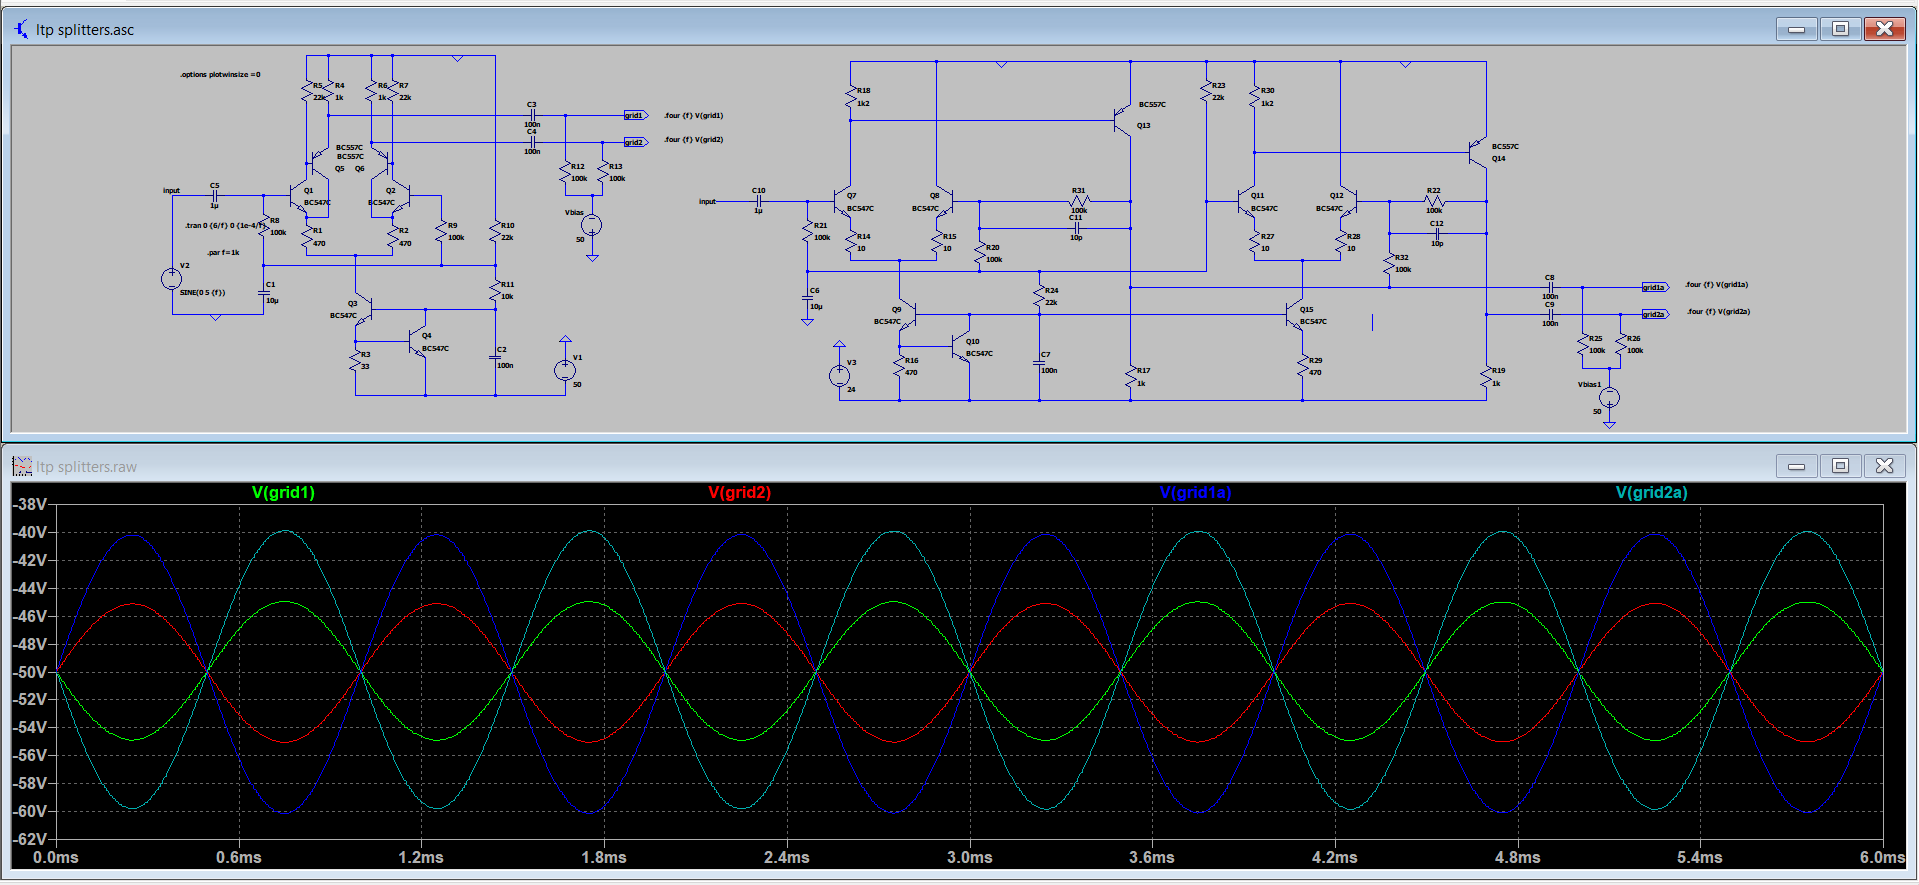Click the -62V label on the vertical axis

[x=29, y=839]
